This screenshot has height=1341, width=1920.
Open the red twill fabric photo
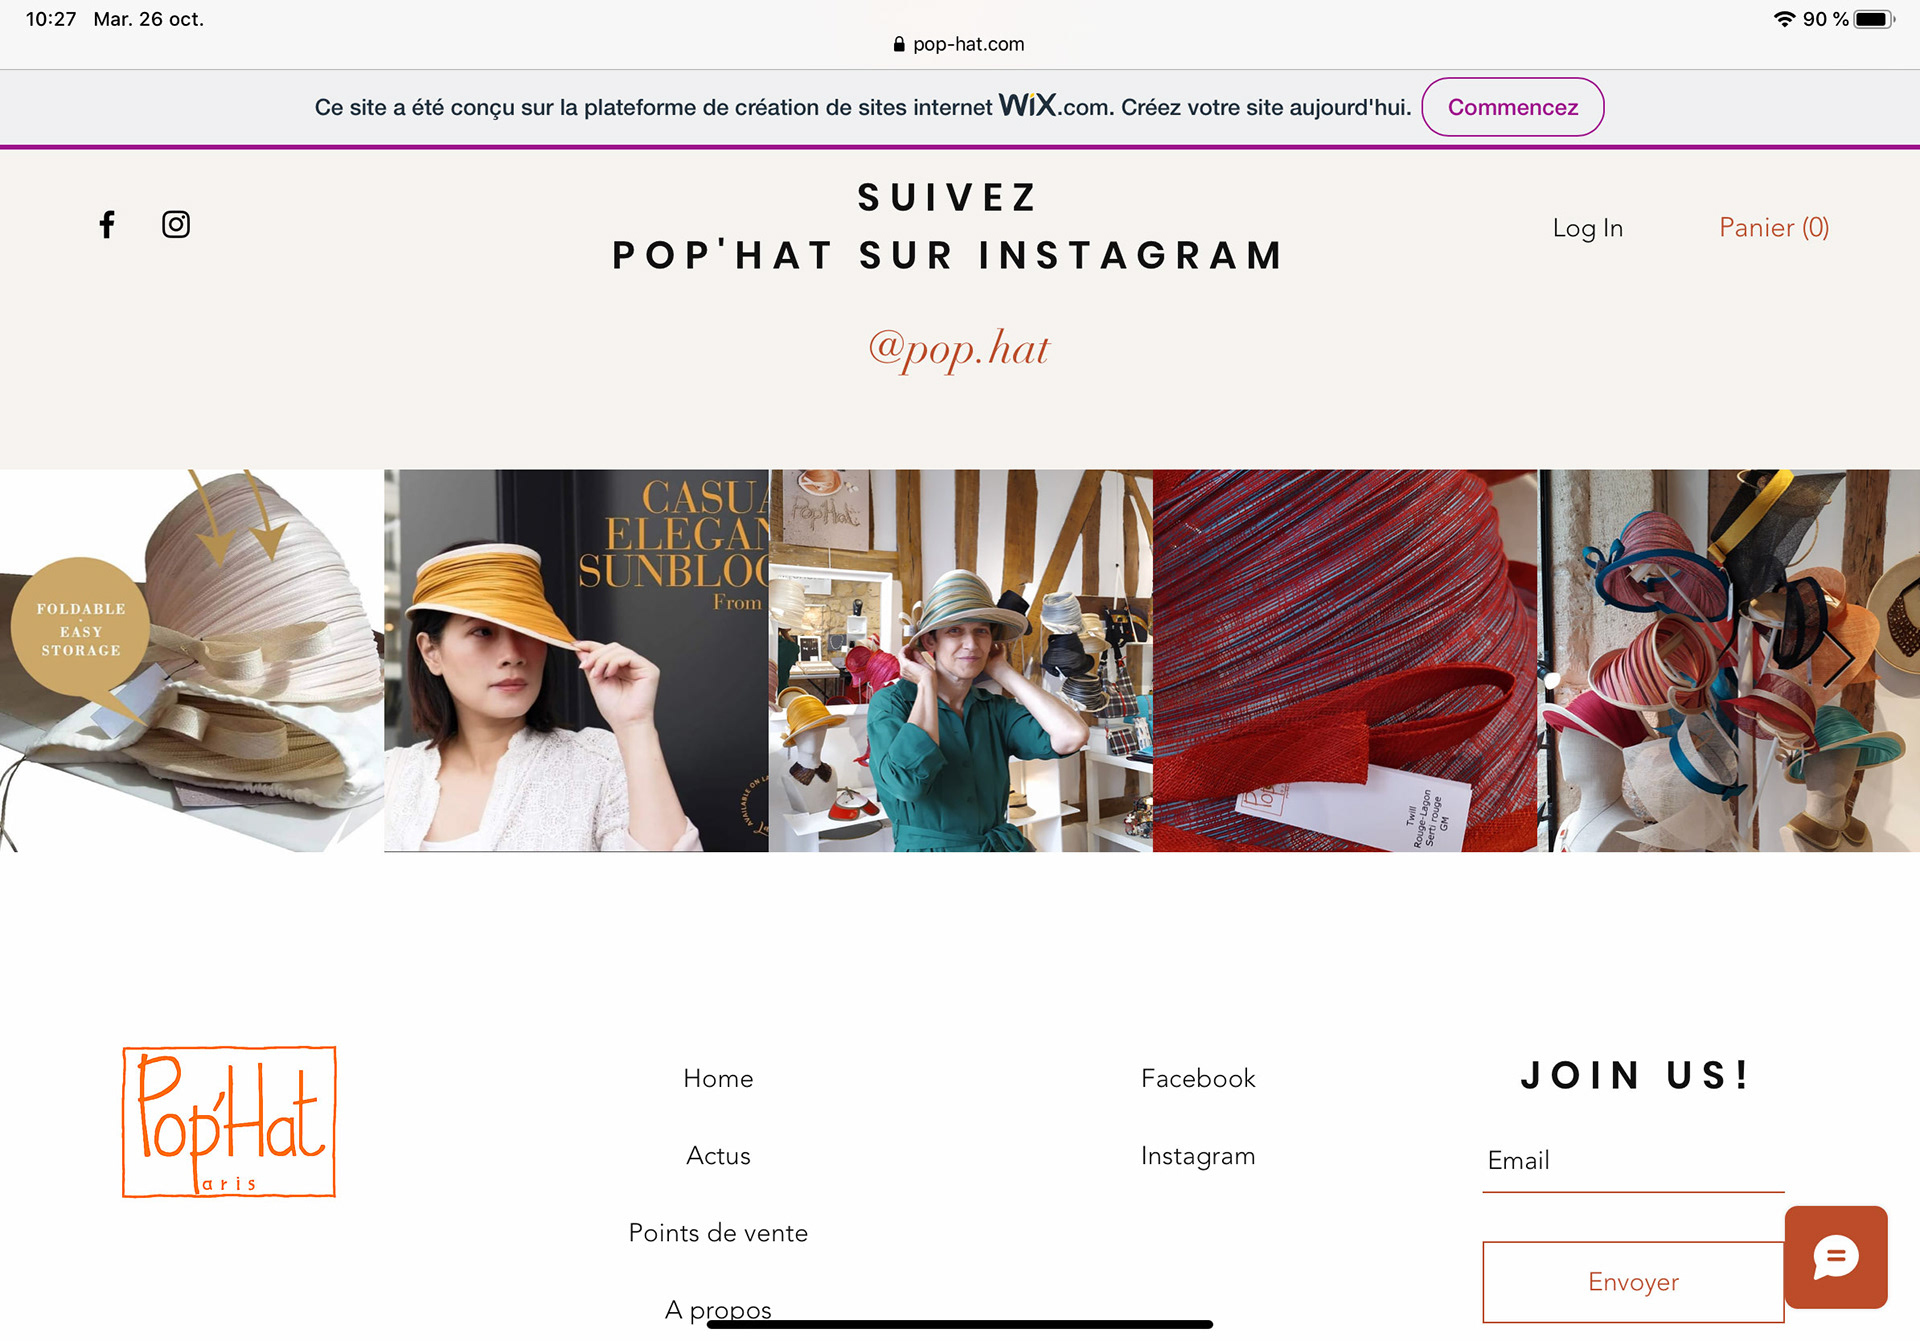tap(1344, 660)
